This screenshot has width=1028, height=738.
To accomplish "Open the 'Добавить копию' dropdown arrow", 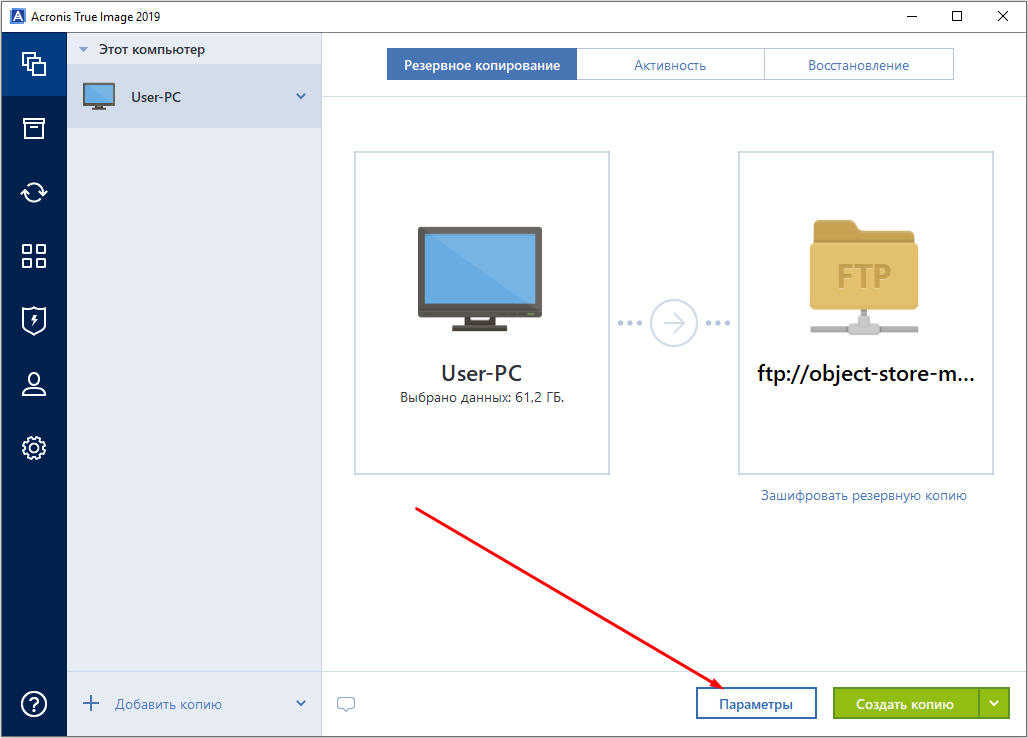I will (x=301, y=704).
